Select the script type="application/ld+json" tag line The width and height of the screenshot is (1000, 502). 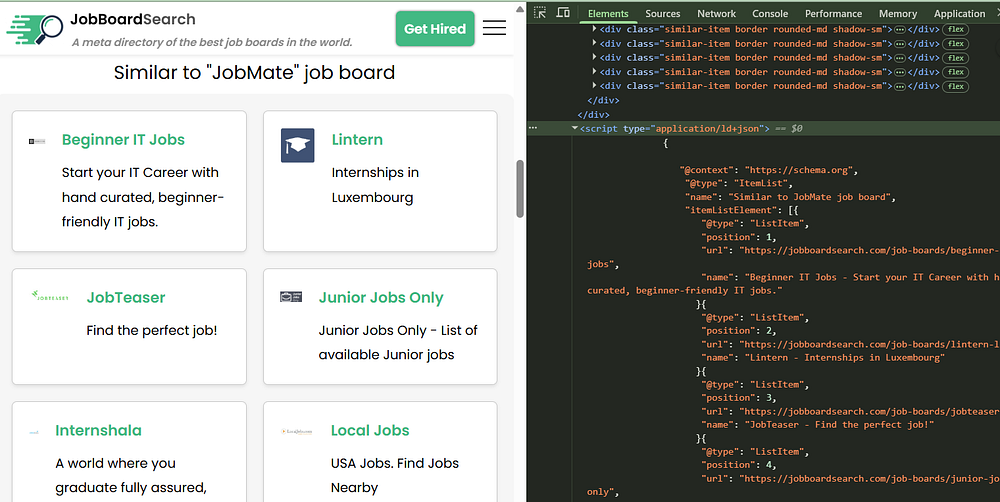click(x=675, y=128)
